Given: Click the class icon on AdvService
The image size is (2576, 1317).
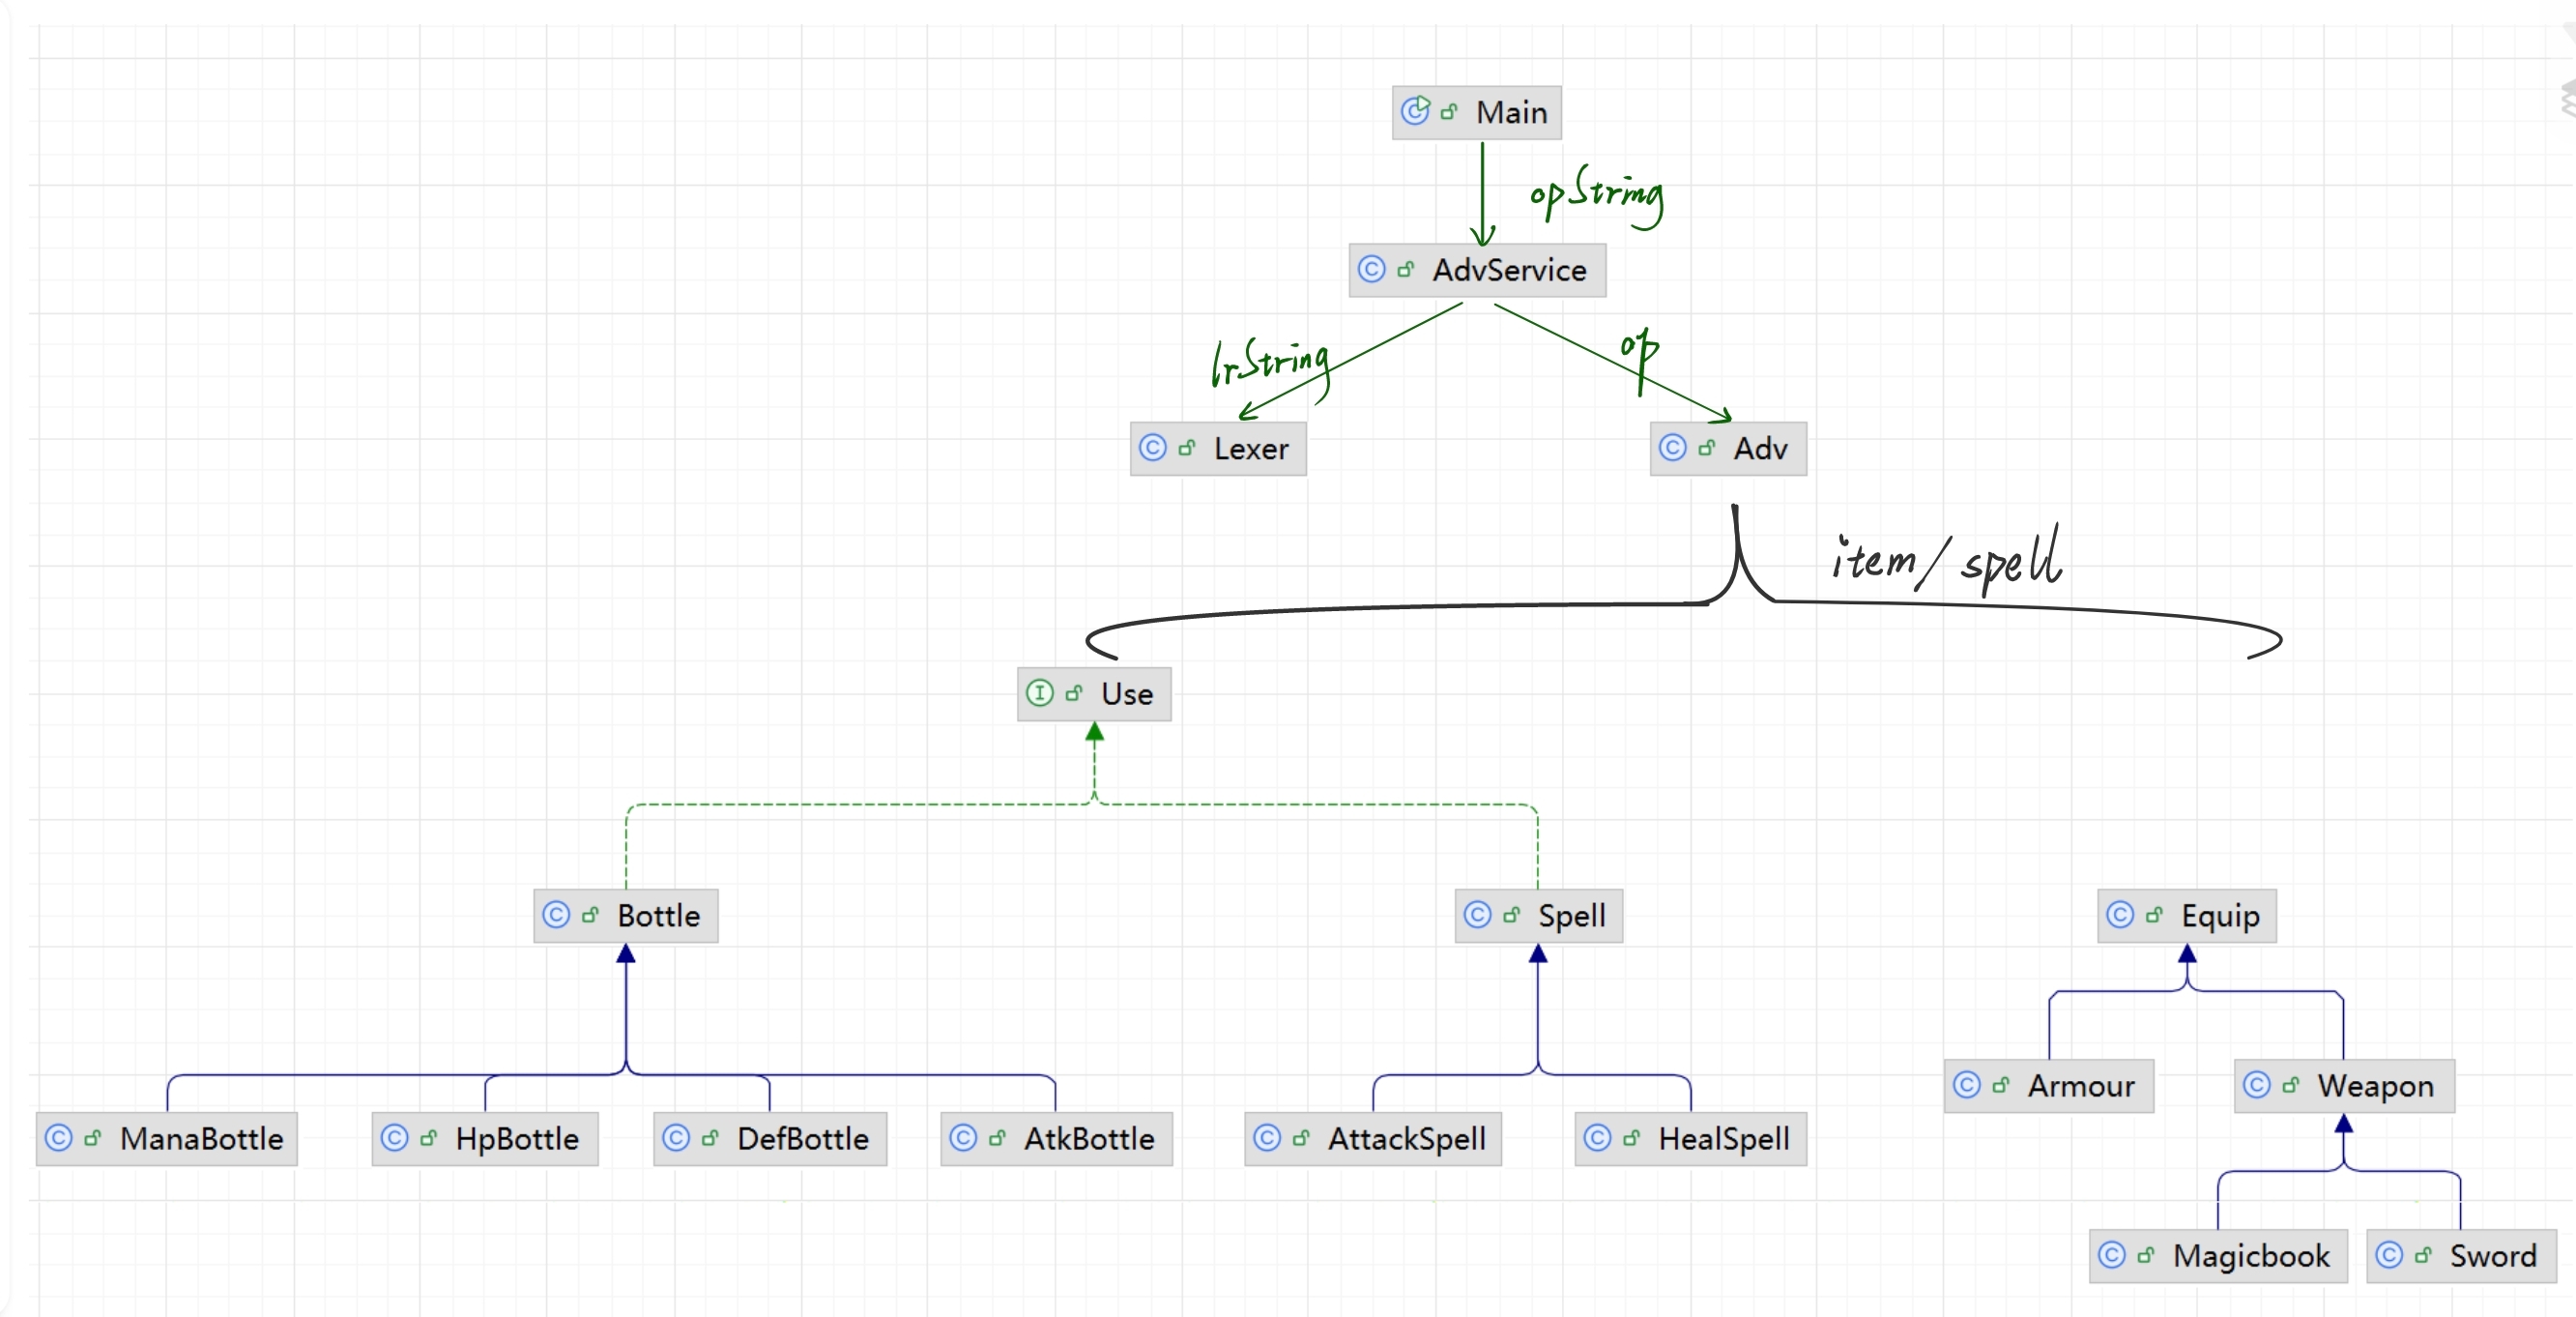Looking at the screenshot, I should point(1371,269).
